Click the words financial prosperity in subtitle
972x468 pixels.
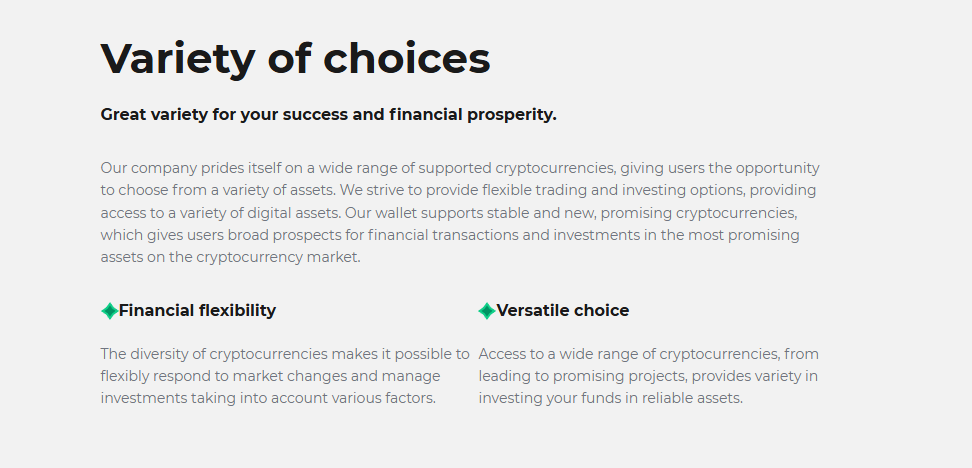(473, 115)
